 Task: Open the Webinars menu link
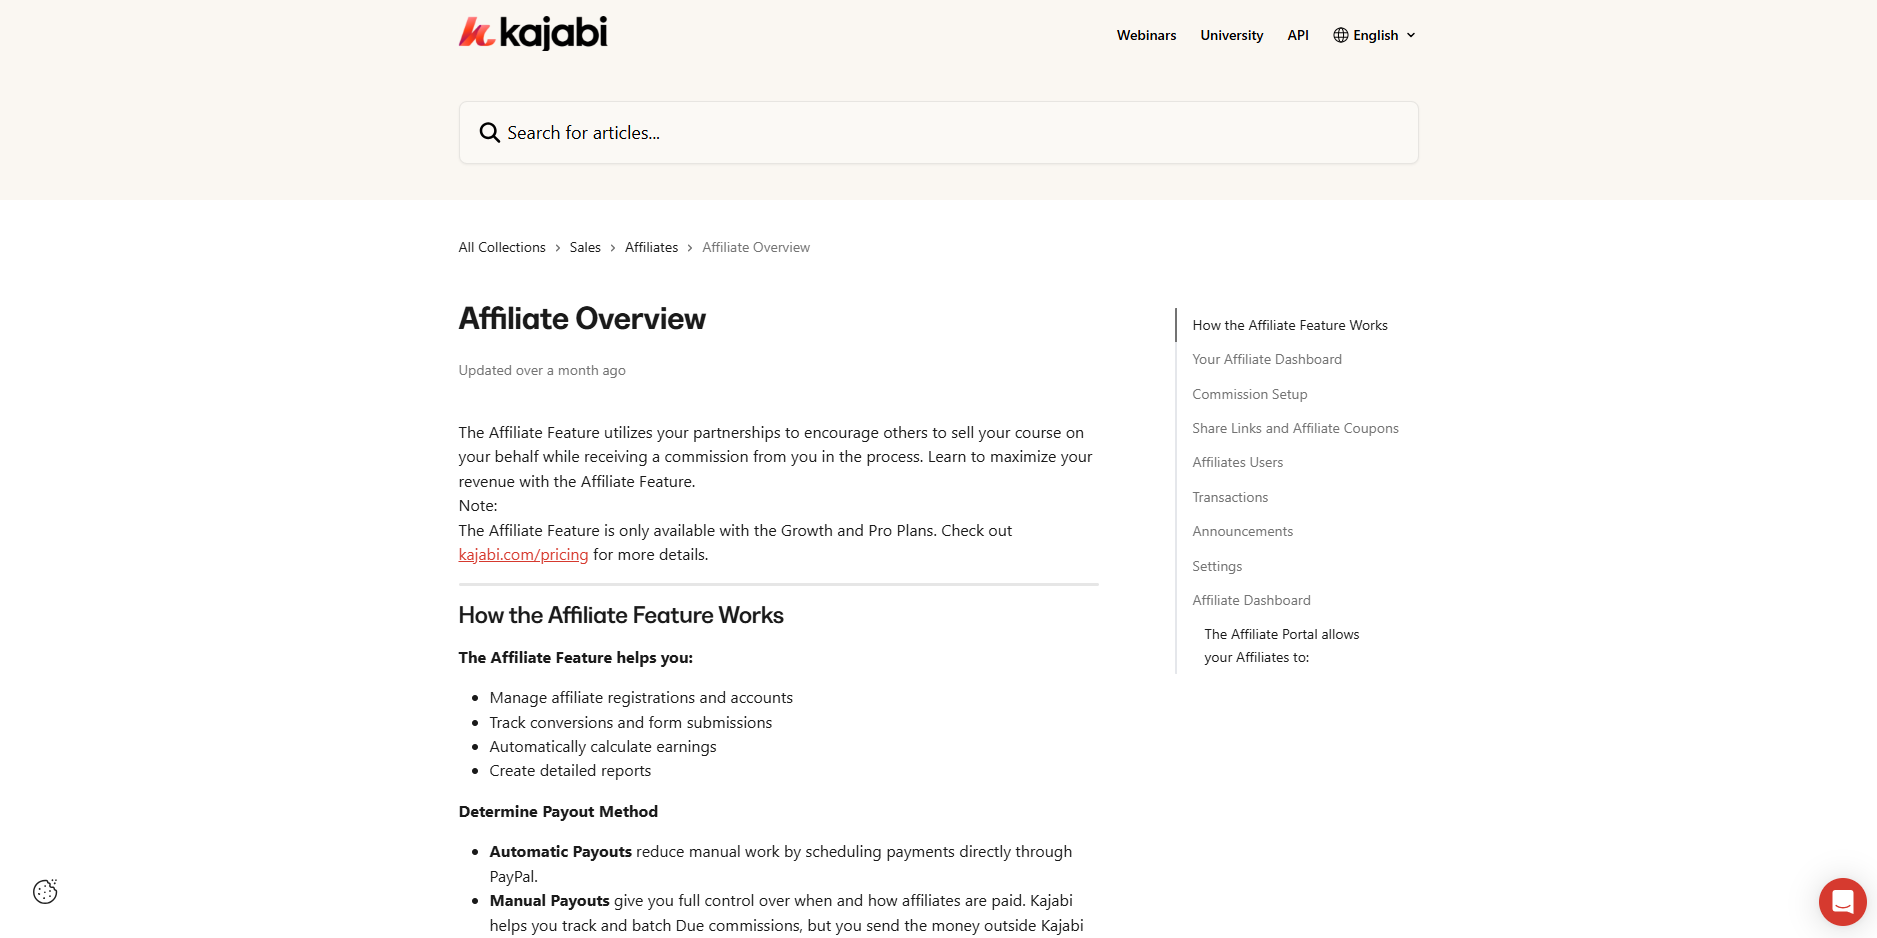1146,35
